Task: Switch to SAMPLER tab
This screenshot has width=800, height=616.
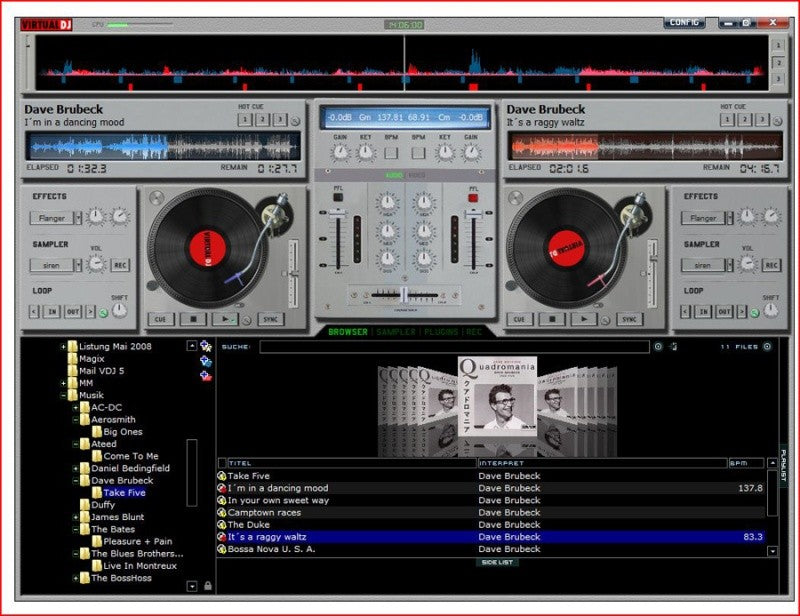Action: 395,332
